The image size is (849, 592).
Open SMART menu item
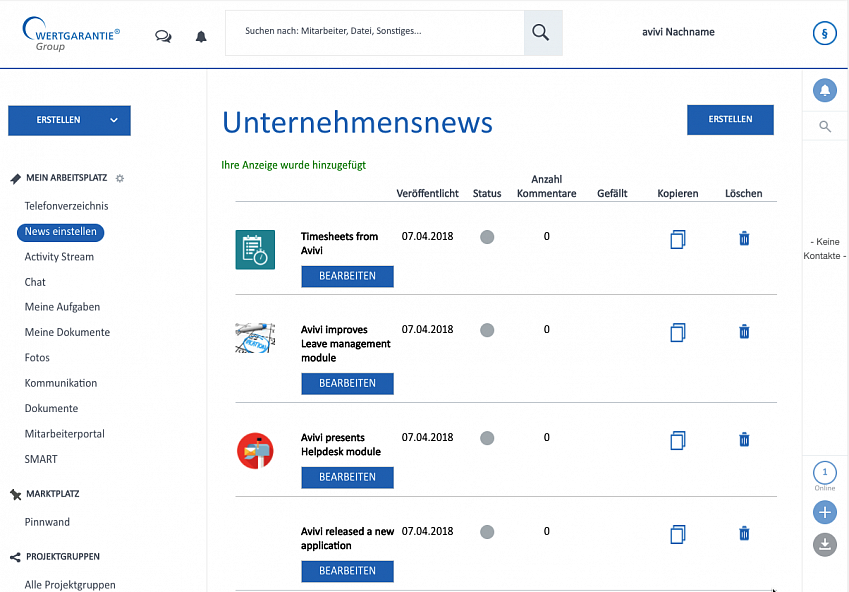[41, 459]
